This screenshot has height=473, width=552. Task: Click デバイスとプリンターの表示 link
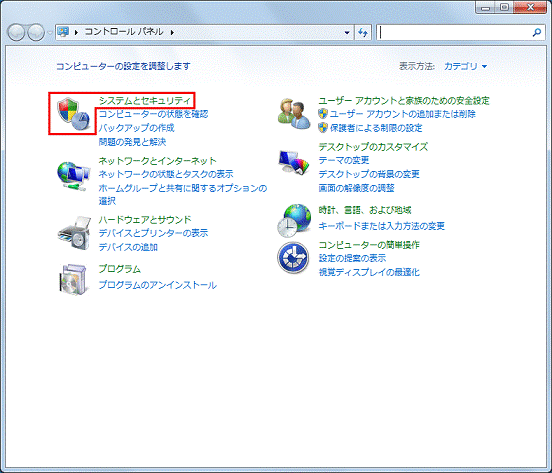153,233
